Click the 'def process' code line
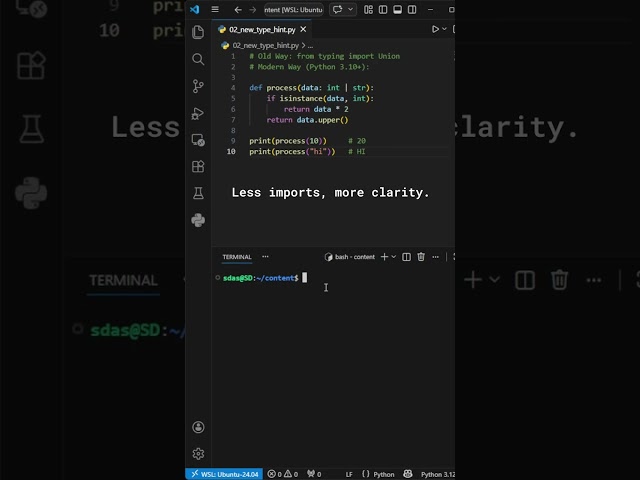Screen dimensions: 640x480 [x=311, y=88]
